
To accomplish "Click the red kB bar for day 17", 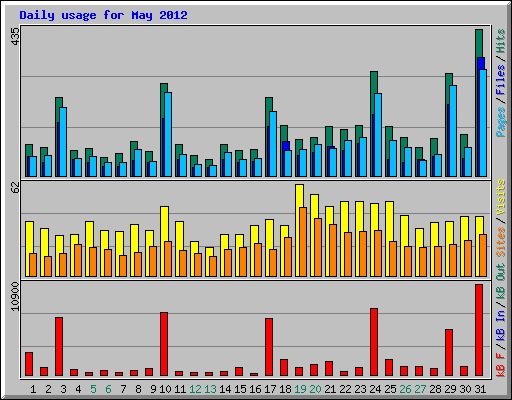I will click(269, 347).
